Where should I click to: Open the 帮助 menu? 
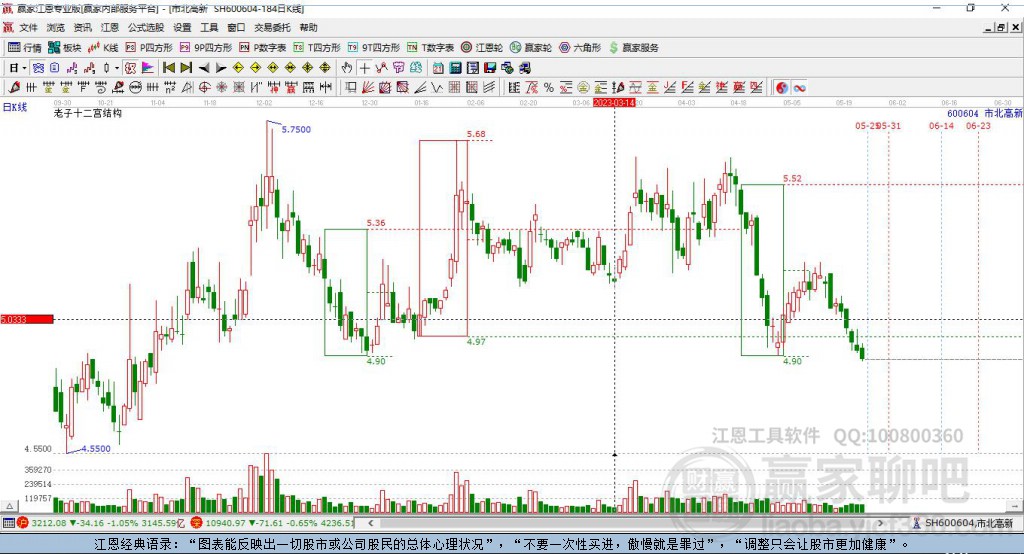pyautogui.click(x=308, y=27)
